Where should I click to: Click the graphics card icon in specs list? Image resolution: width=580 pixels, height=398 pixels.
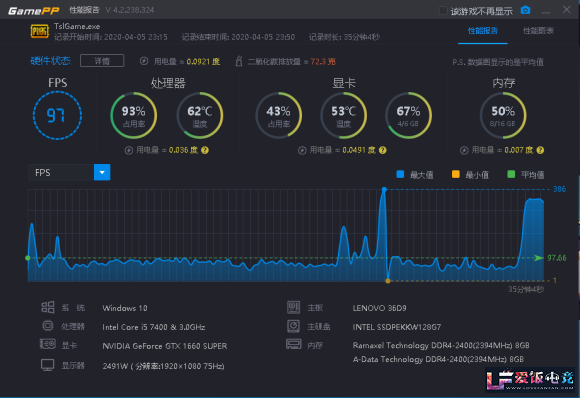point(48,344)
